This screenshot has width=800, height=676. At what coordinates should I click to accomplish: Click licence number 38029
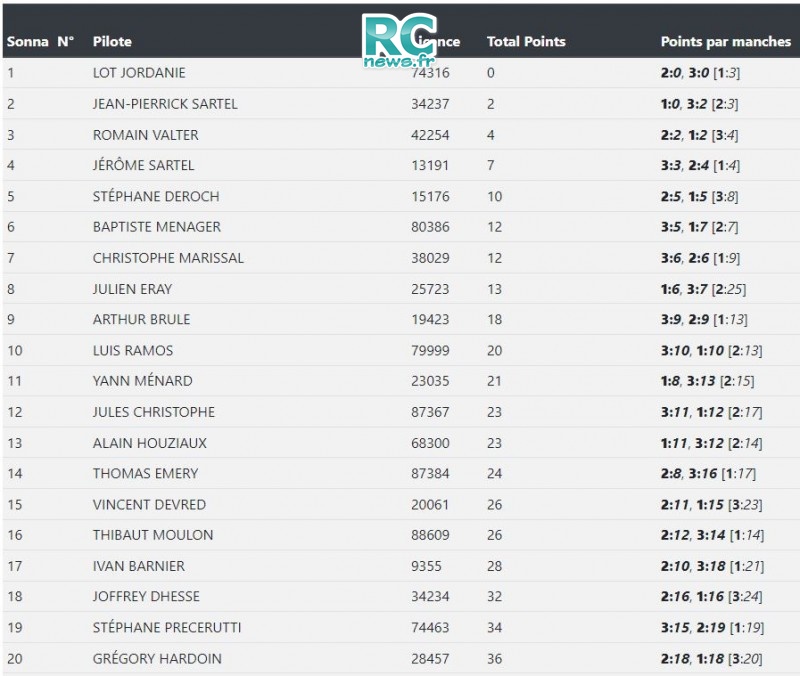[x=430, y=258]
